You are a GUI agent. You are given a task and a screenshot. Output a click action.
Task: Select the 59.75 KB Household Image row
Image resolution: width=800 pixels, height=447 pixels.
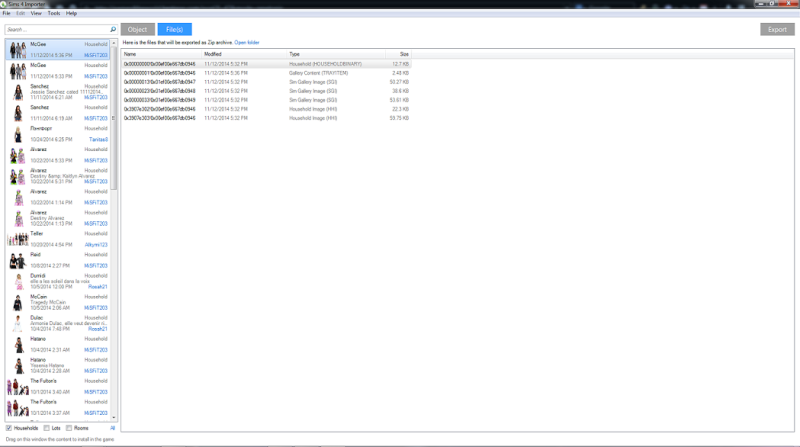coord(266,118)
